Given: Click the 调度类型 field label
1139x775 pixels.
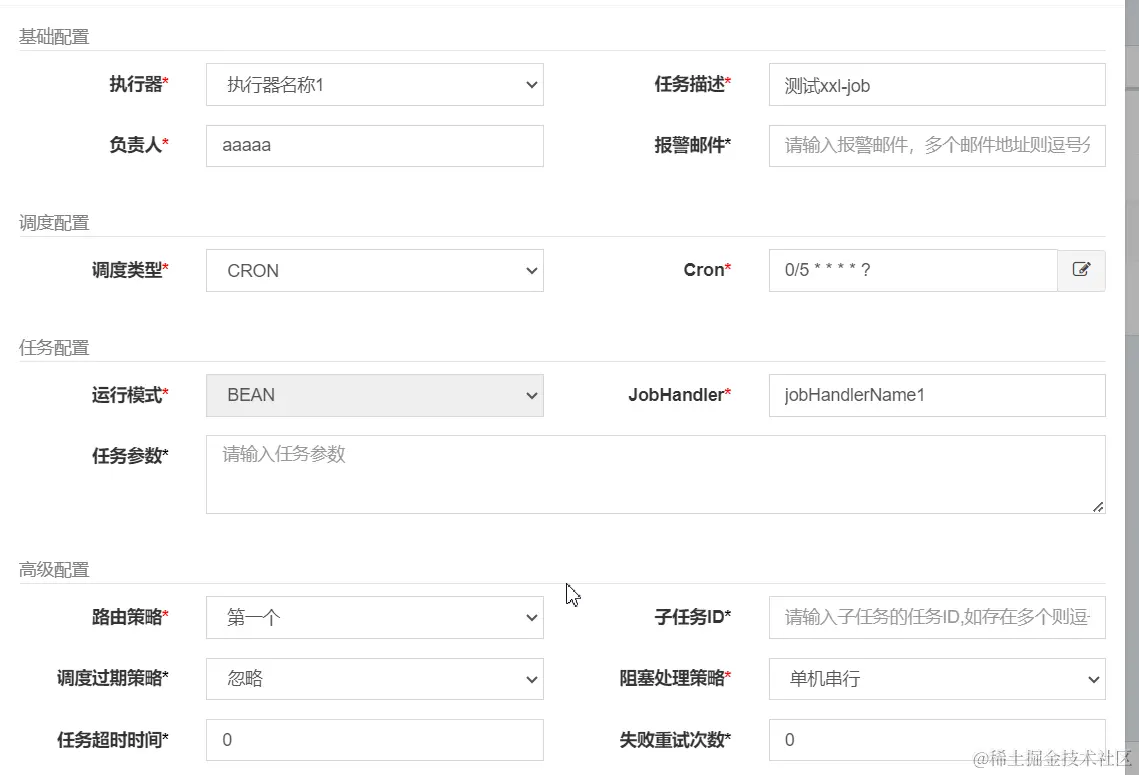Looking at the screenshot, I should pos(130,270).
